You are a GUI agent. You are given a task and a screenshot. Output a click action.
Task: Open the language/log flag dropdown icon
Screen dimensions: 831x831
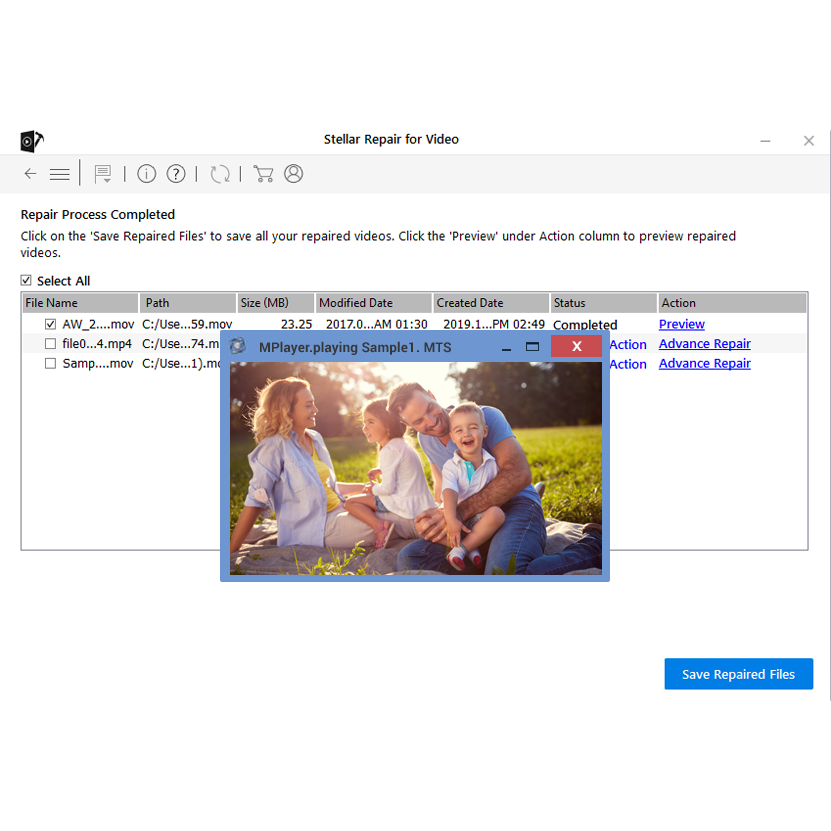tap(102, 174)
